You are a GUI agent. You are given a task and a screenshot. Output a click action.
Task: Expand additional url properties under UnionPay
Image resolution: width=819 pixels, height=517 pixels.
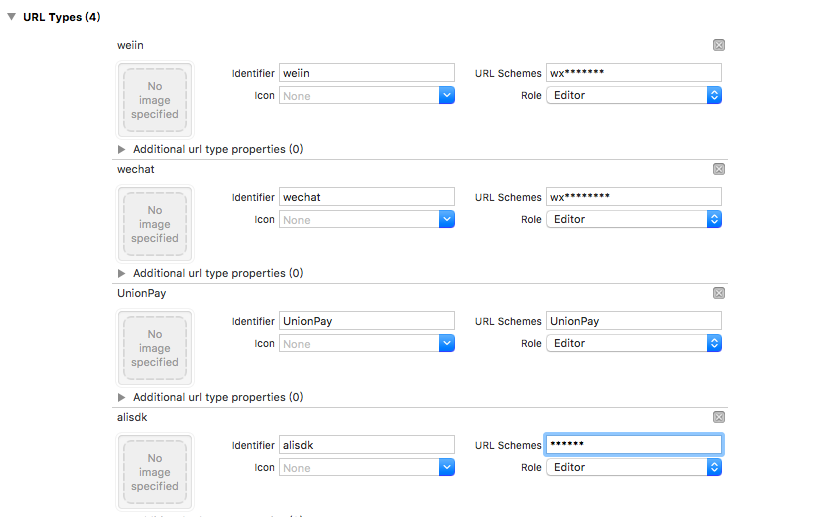(x=122, y=397)
